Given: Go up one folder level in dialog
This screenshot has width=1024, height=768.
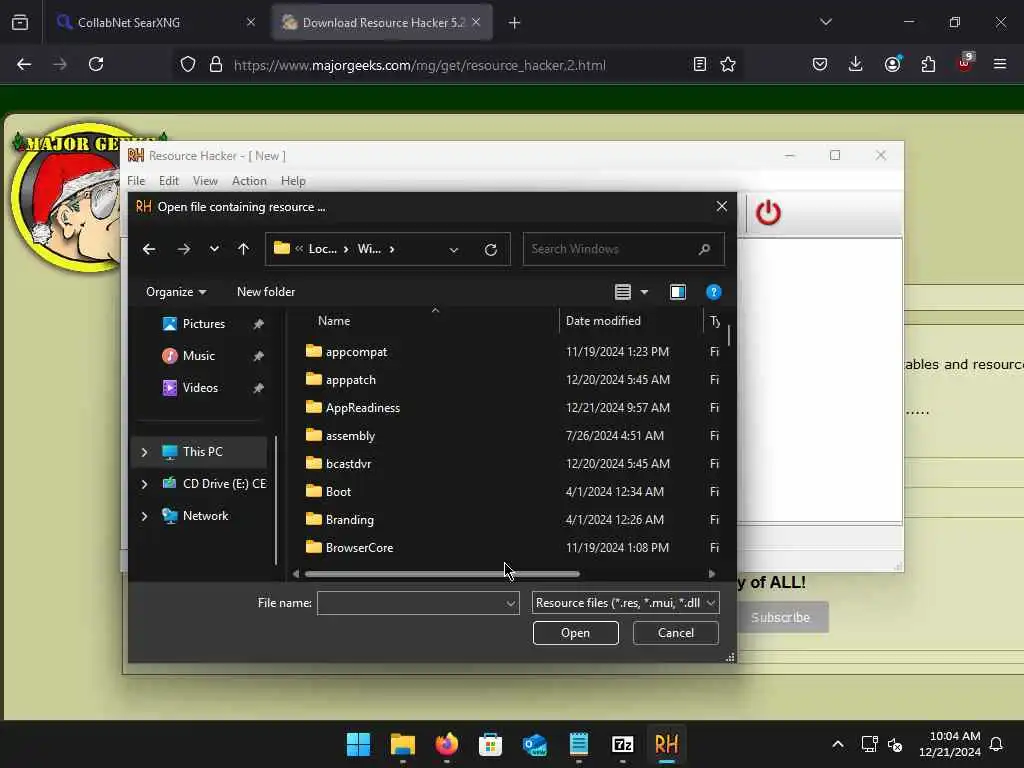Looking at the screenshot, I should point(243,249).
